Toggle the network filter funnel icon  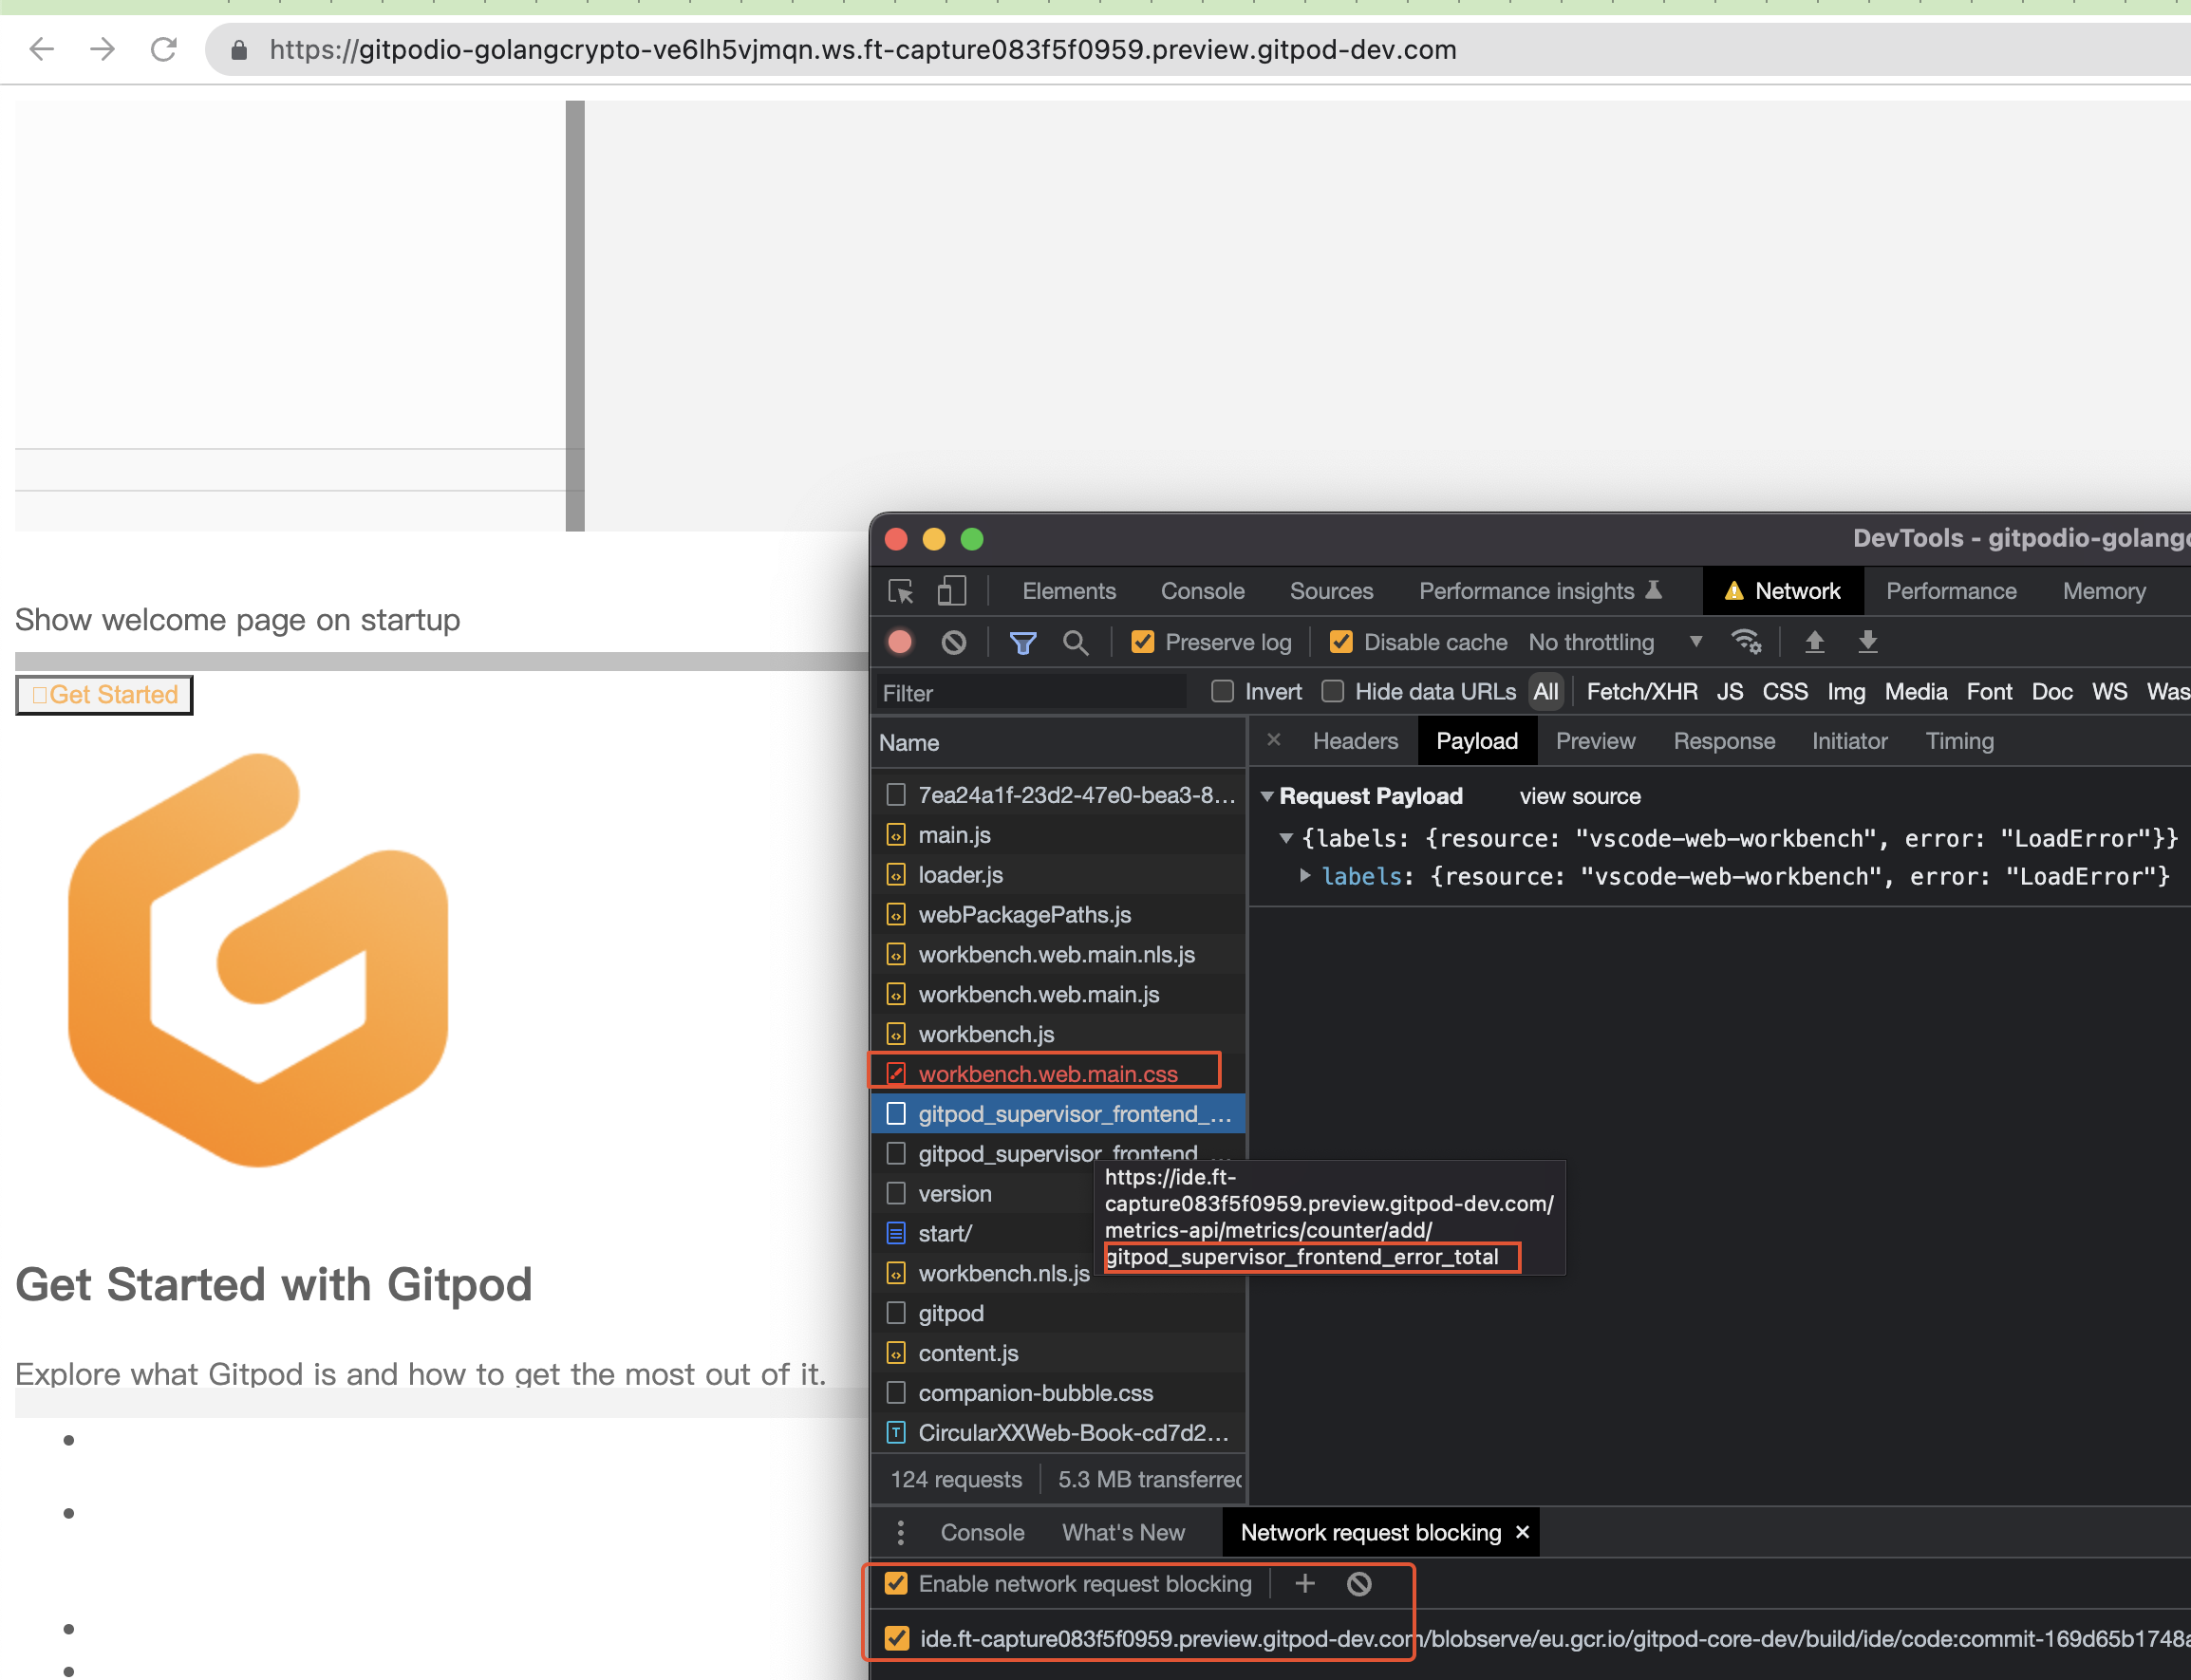coord(1022,642)
